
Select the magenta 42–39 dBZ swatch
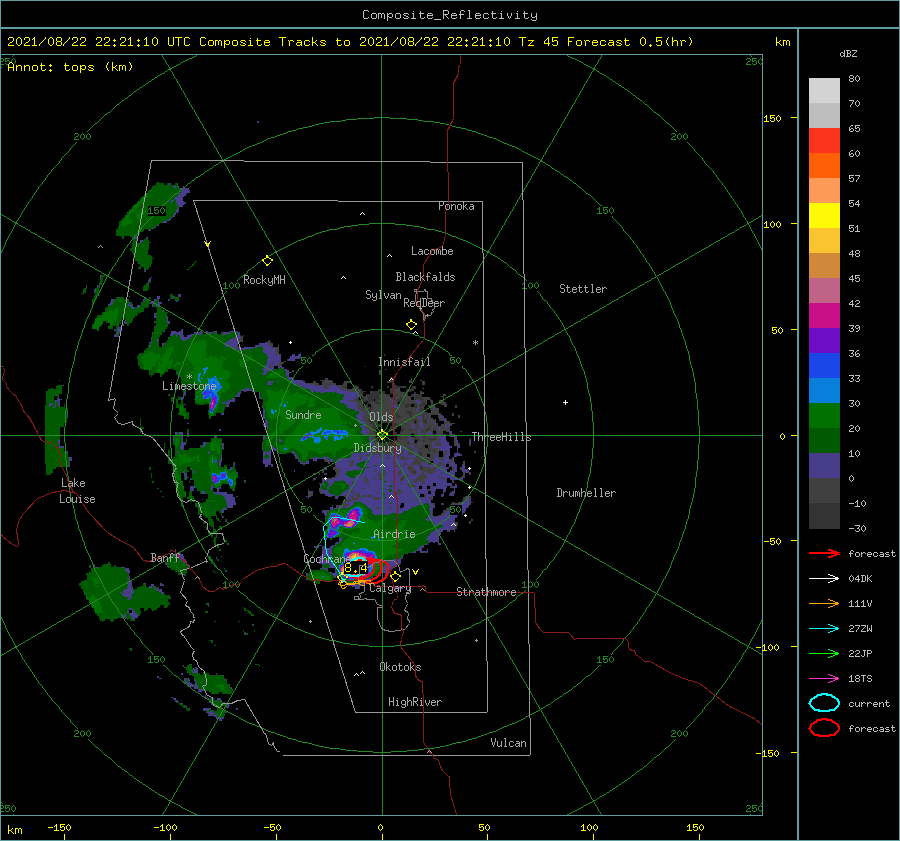[824, 316]
